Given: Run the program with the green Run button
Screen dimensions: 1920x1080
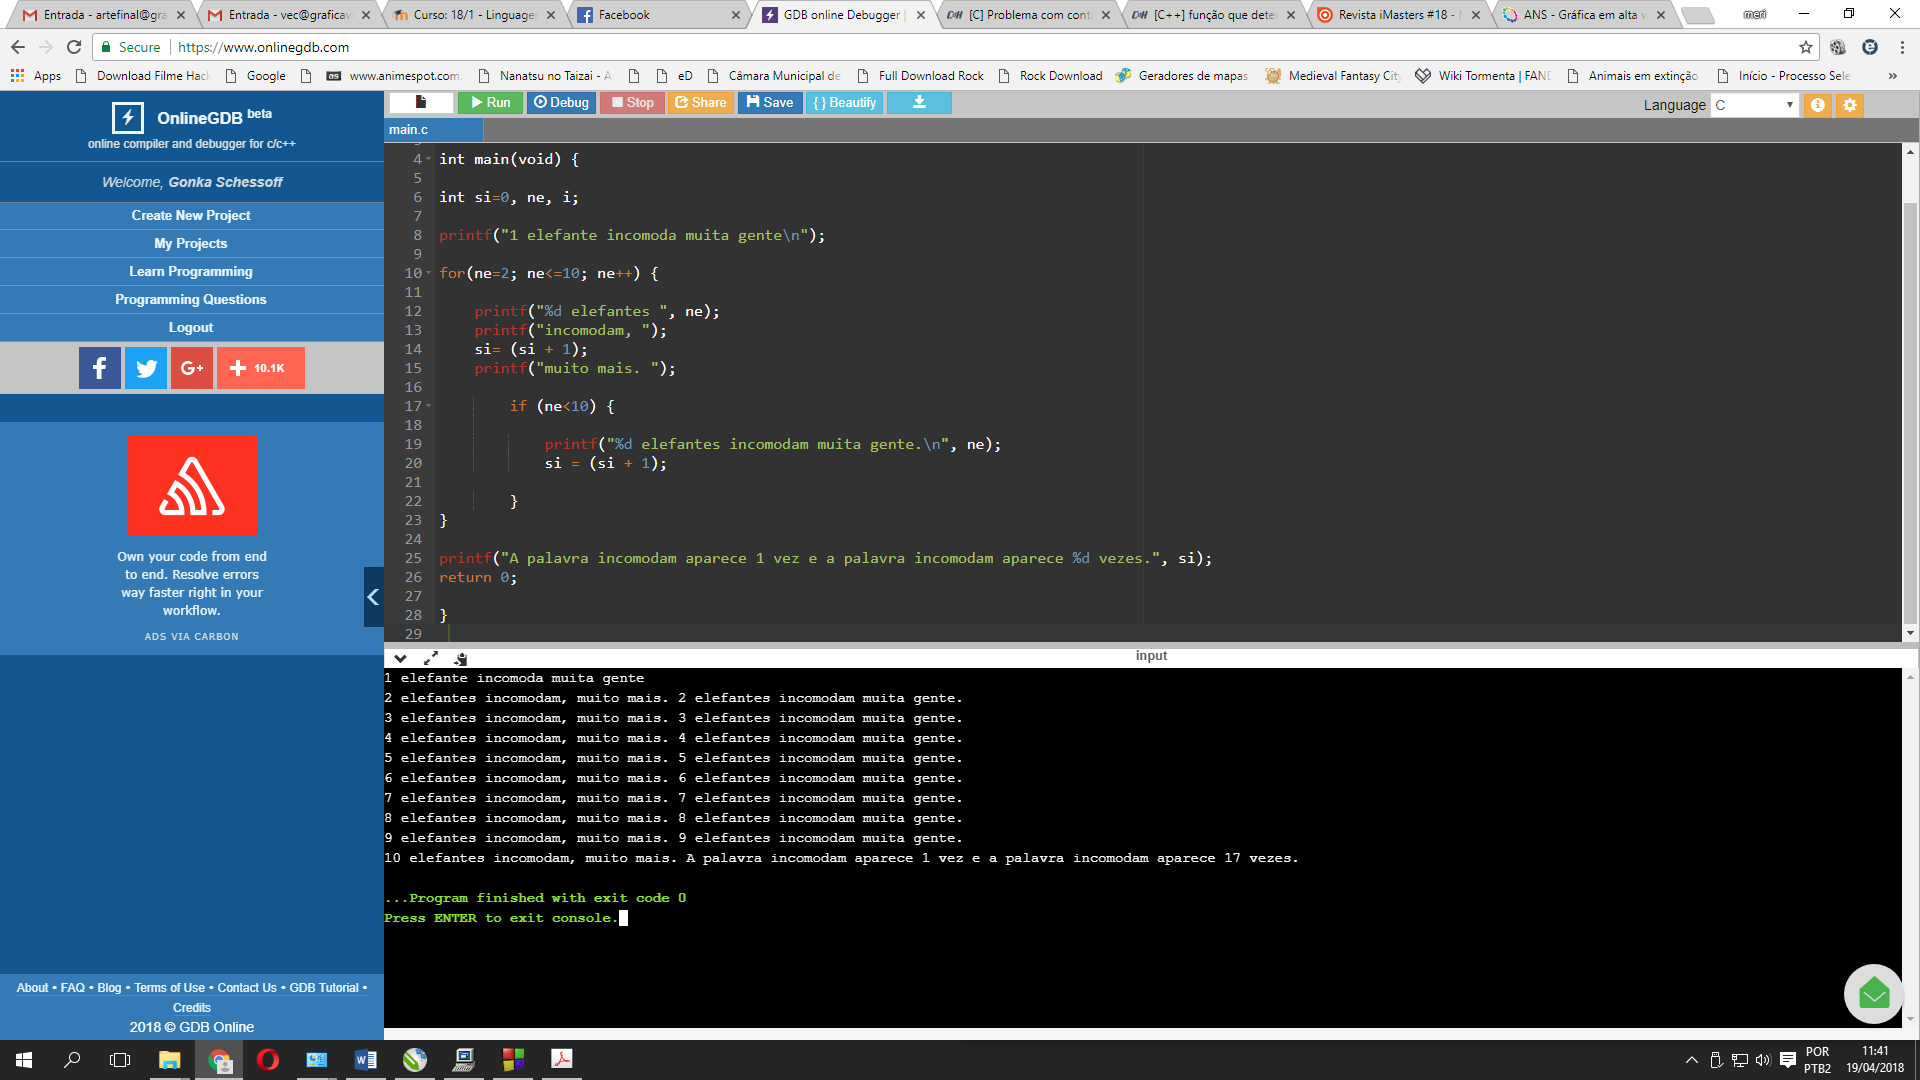Looking at the screenshot, I should click(491, 102).
